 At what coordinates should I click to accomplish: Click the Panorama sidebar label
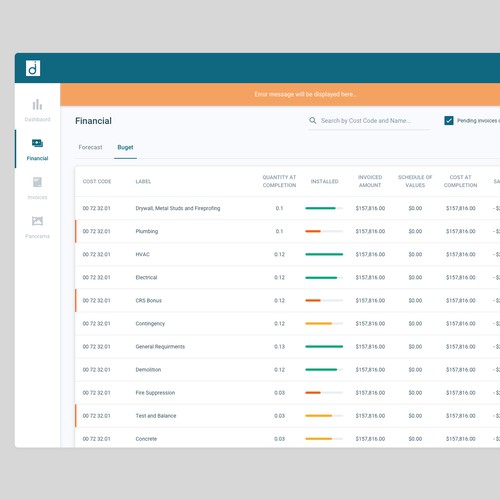37,236
